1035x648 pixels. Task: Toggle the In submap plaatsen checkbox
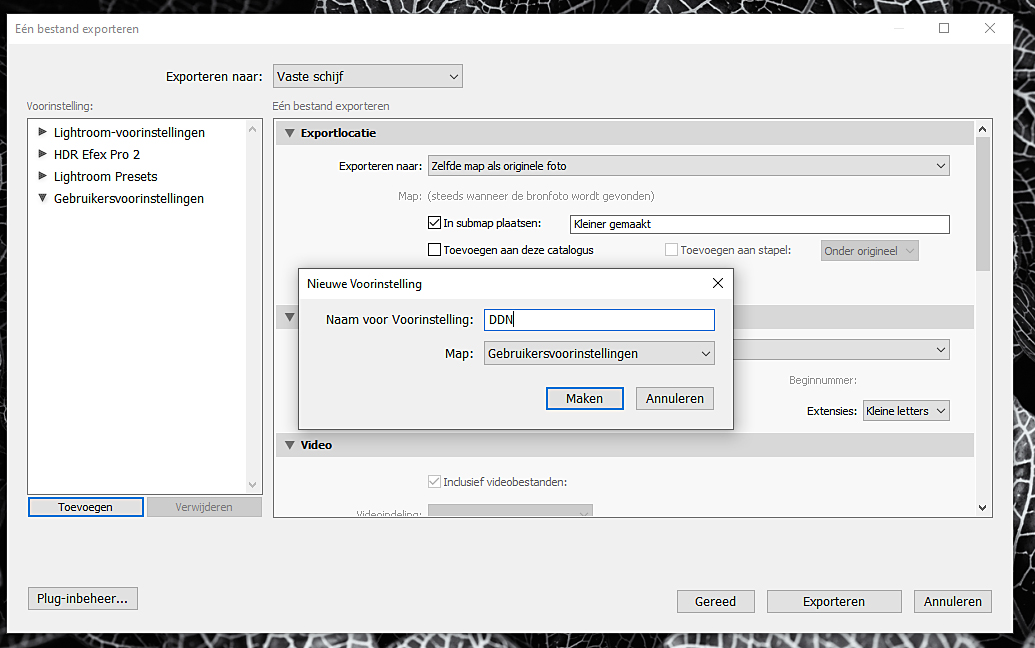(x=434, y=224)
